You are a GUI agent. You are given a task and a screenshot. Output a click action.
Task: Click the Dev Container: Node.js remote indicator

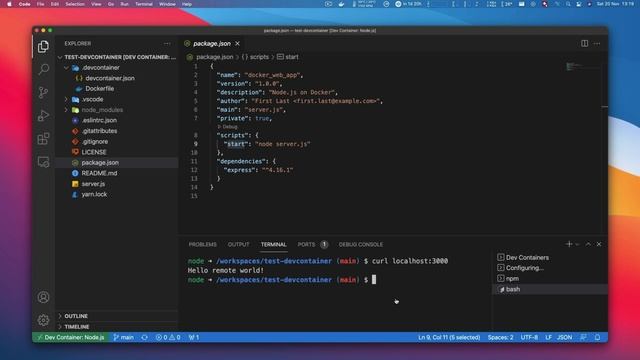(71, 337)
